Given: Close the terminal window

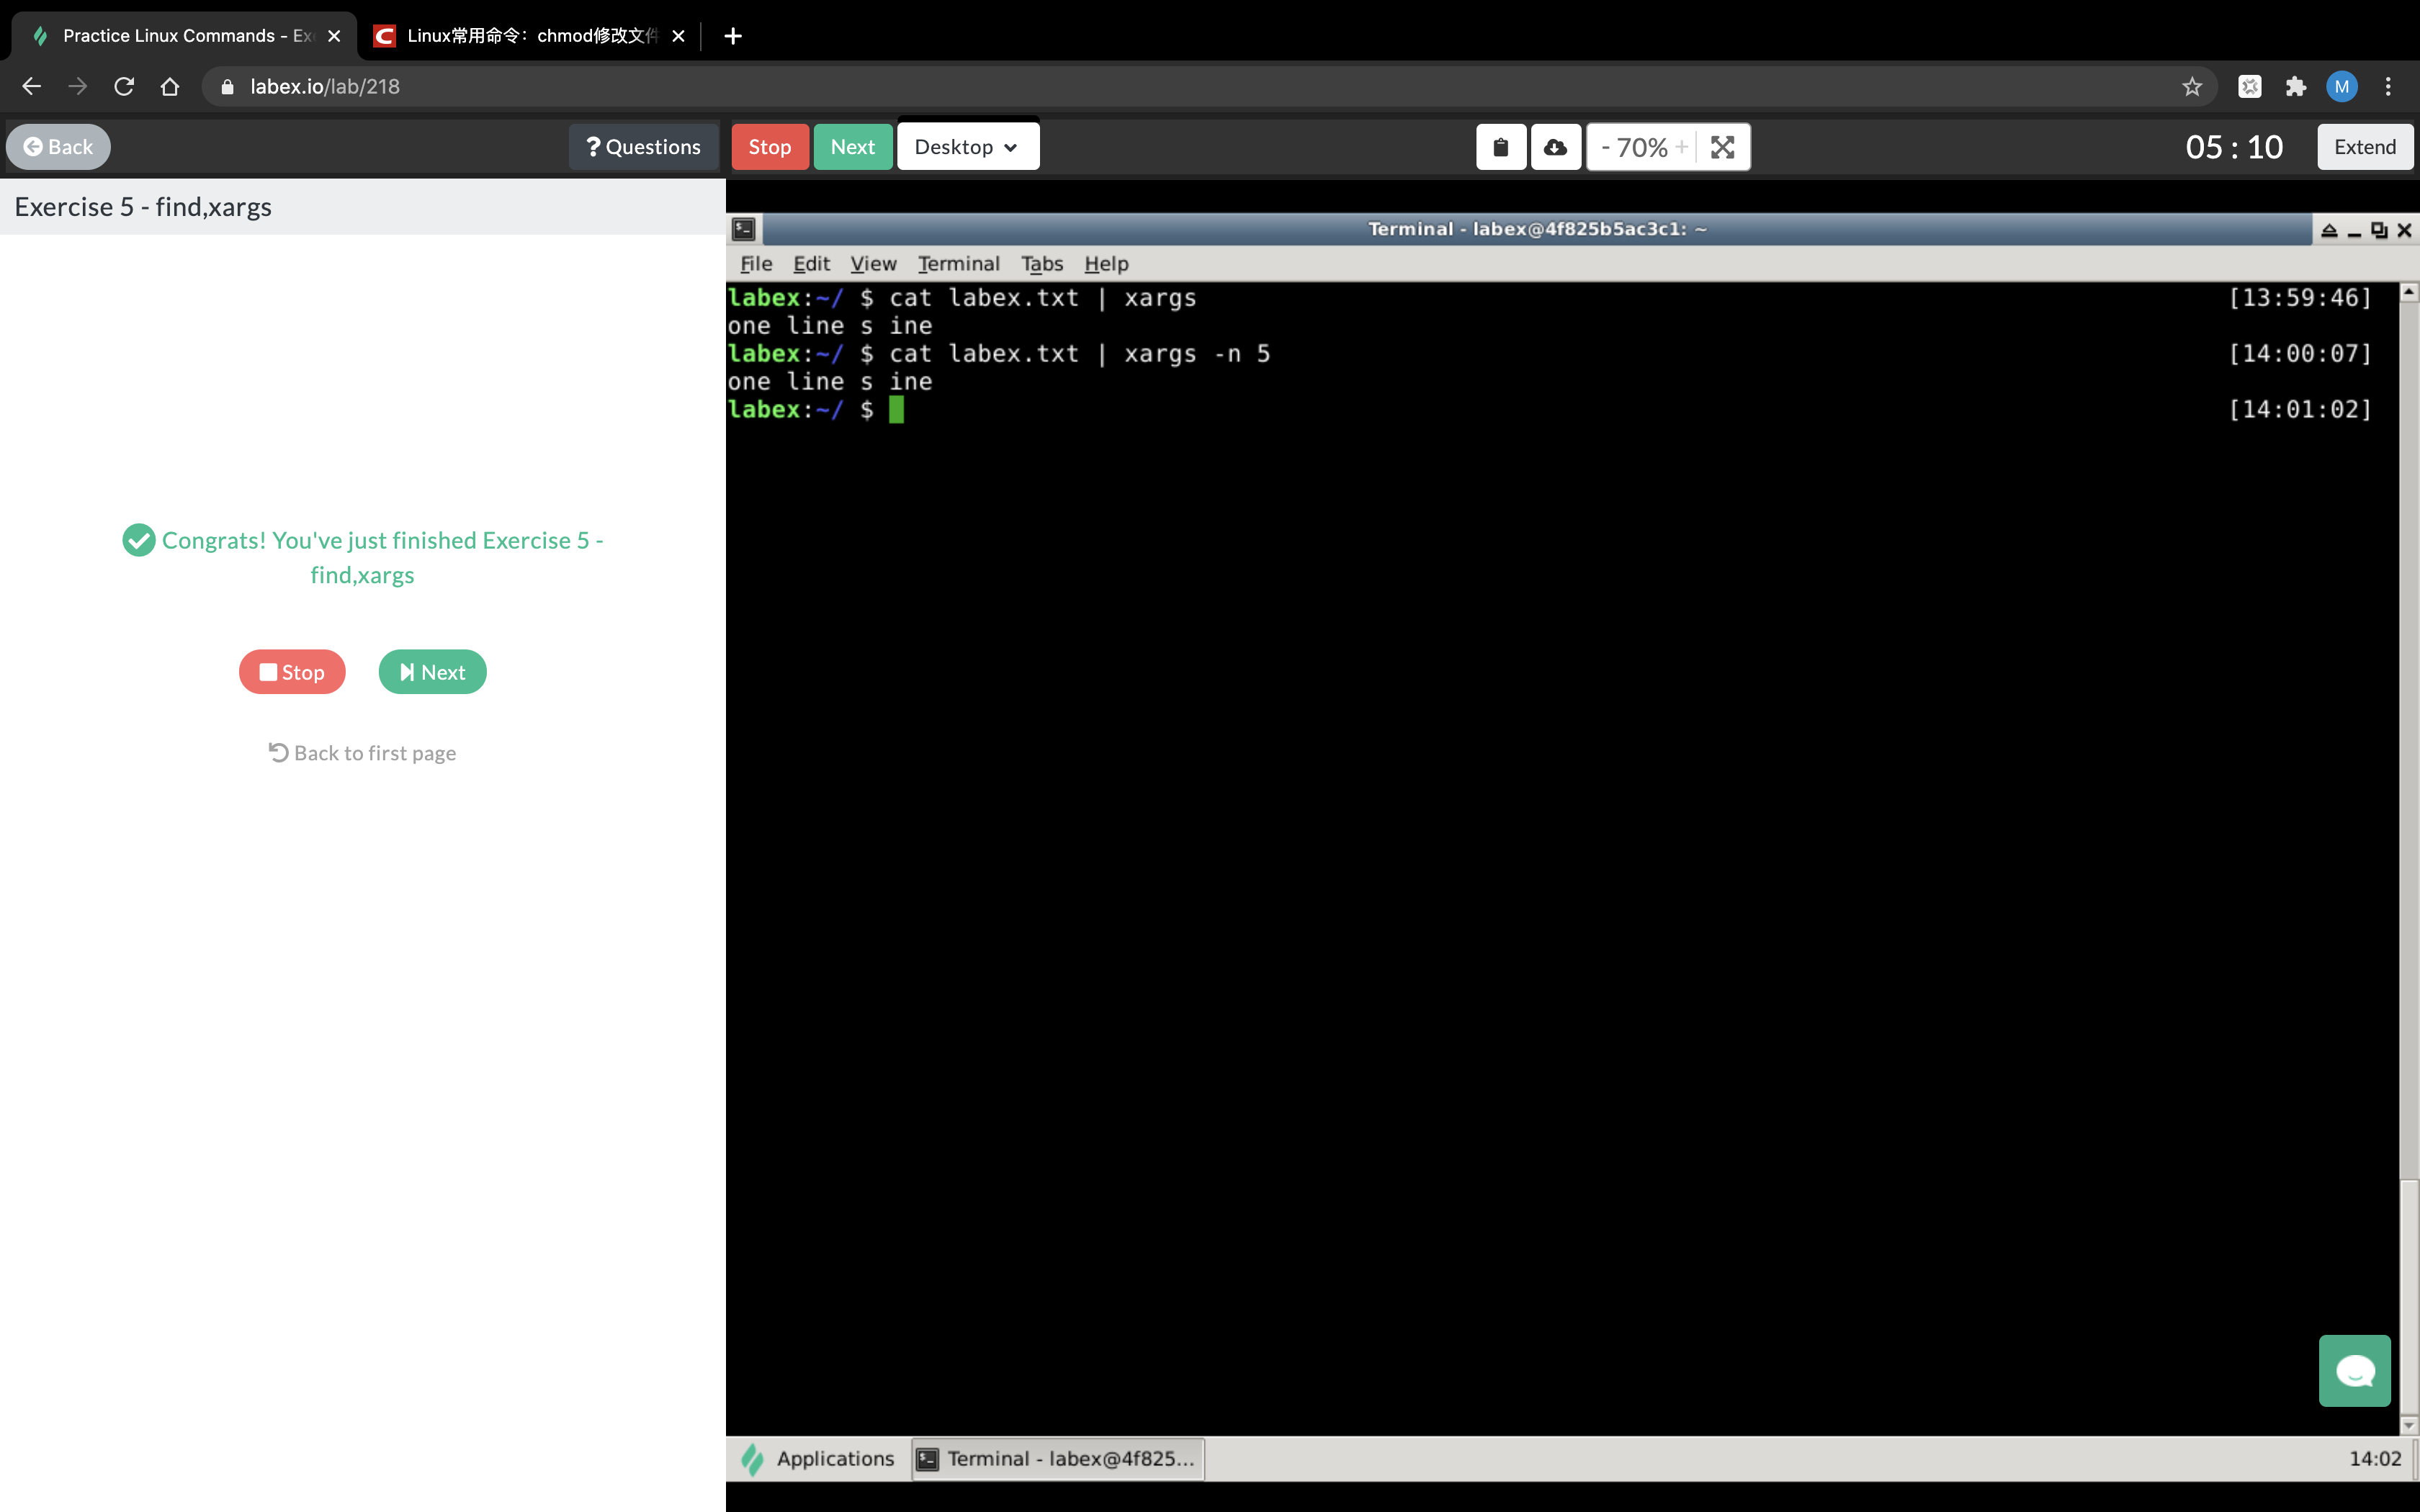Looking at the screenshot, I should 2405,230.
